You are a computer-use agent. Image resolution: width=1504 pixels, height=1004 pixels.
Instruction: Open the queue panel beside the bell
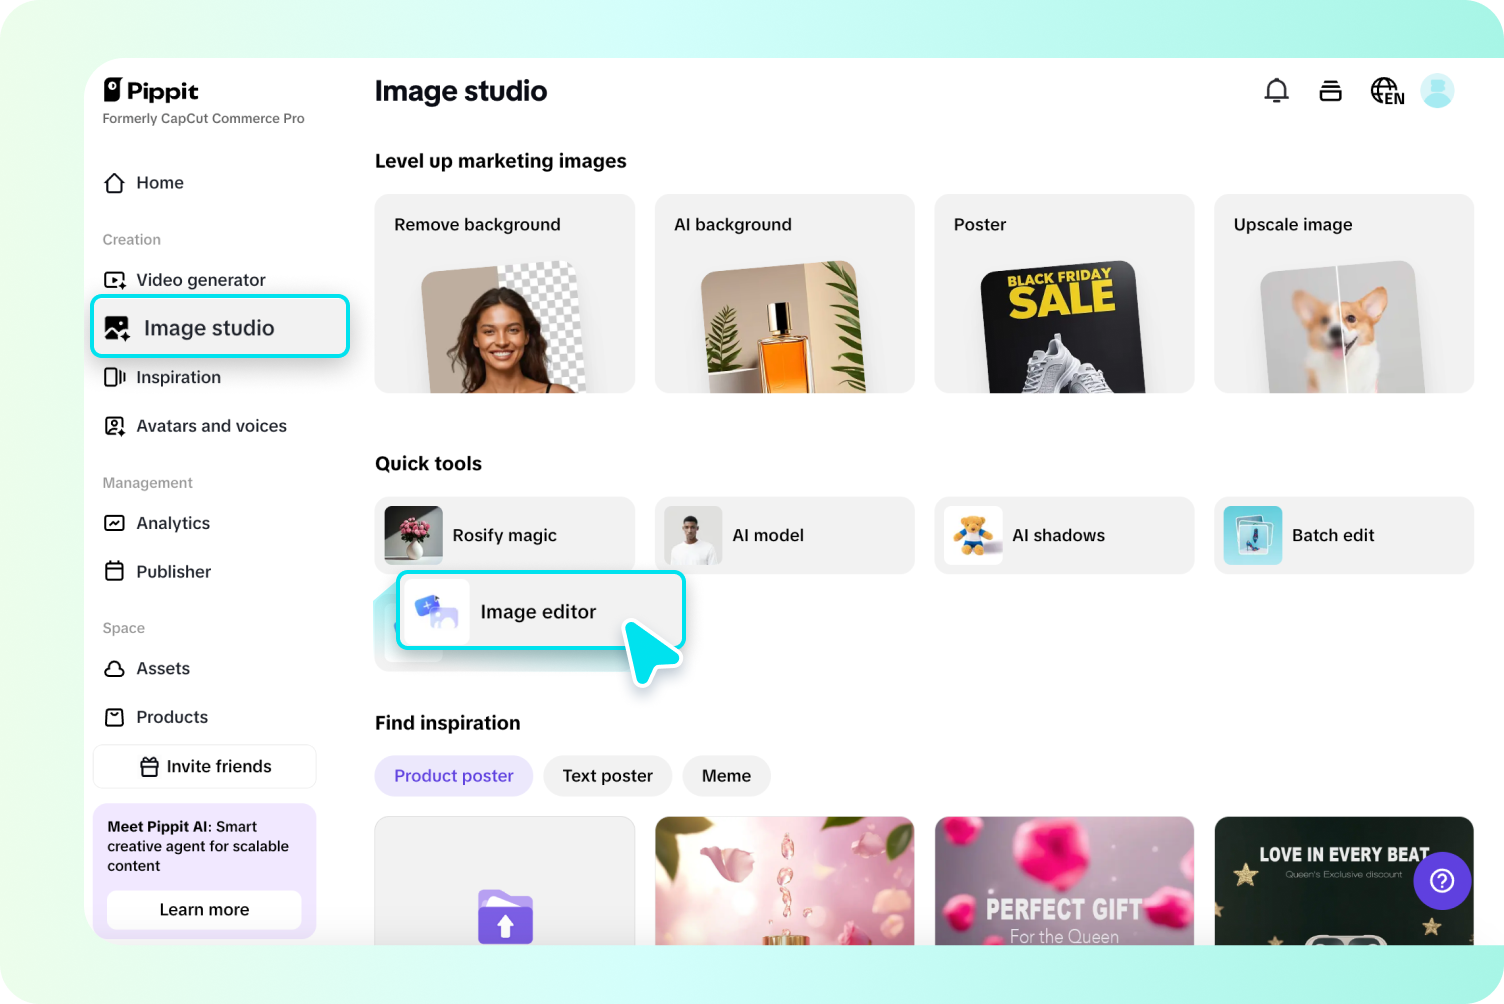(1330, 90)
